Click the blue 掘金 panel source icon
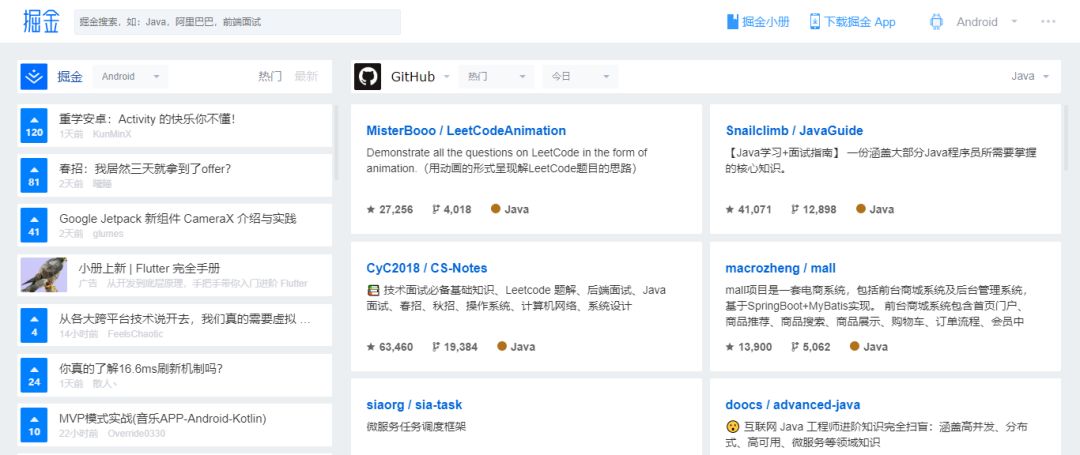 click(34, 76)
